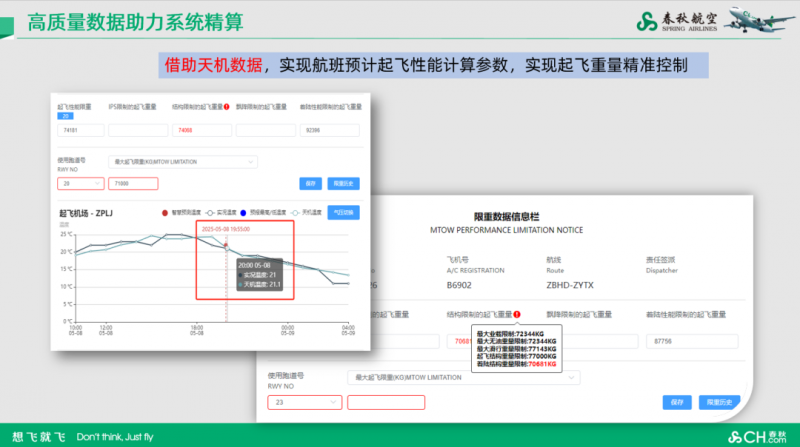Expand MTOW LIMITATION dropdown in the notice panel
The height and width of the screenshot is (447, 800).
(464, 378)
